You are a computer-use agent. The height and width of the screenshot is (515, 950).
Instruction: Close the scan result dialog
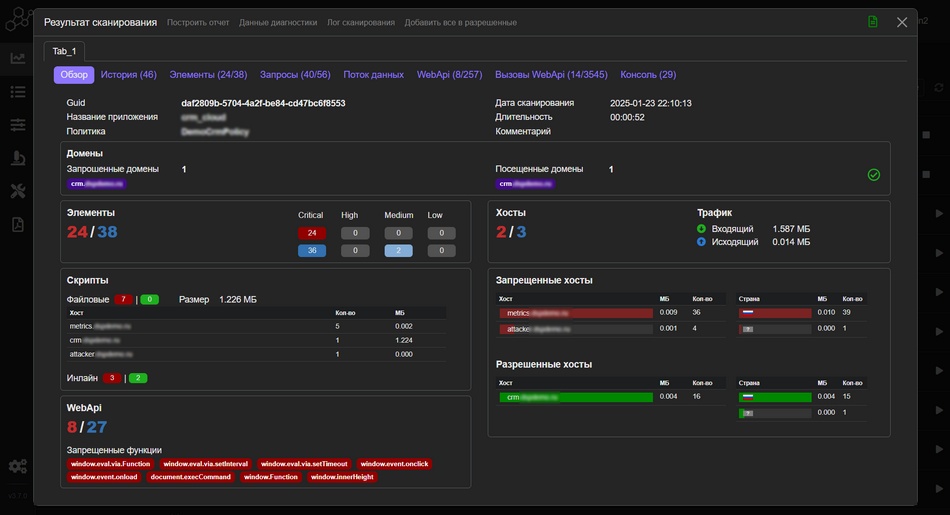tap(902, 22)
